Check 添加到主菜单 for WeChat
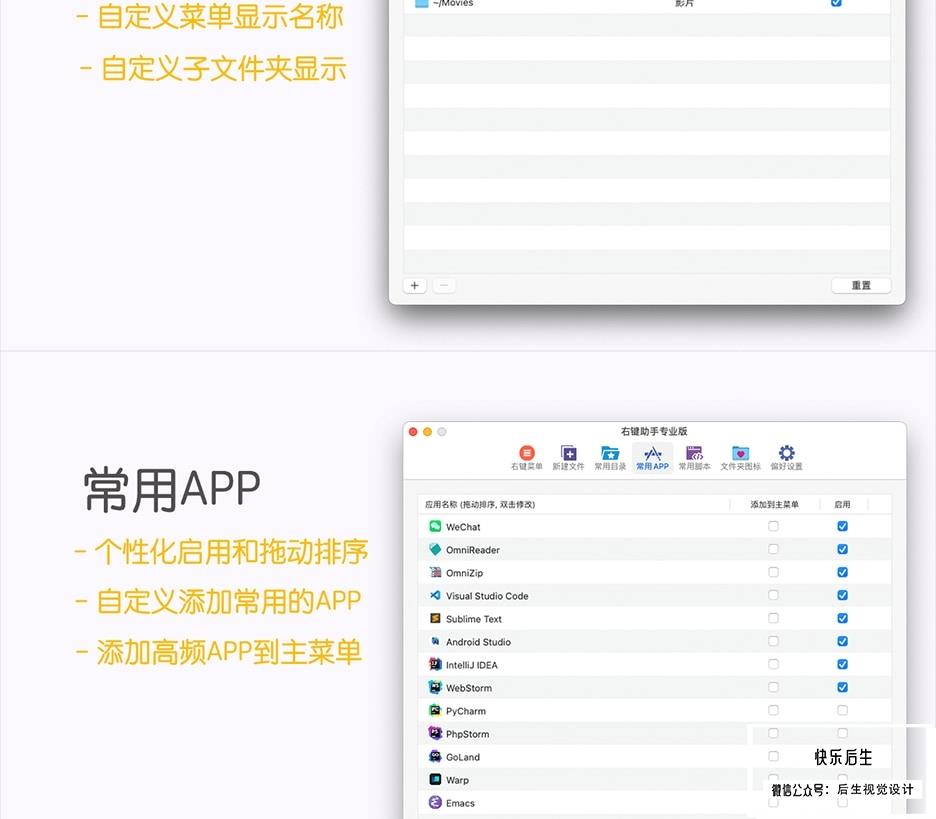This screenshot has width=936, height=819. pyautogui.click(x=773, y=526)
